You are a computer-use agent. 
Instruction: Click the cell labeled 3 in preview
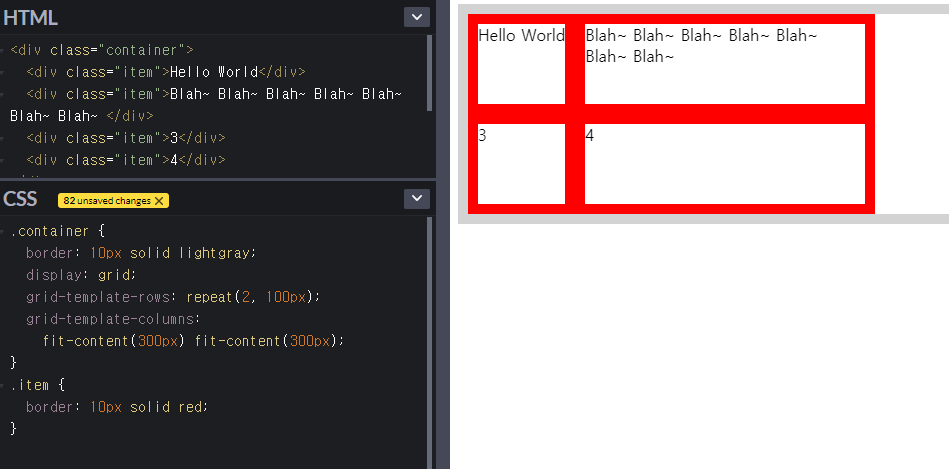pyautogui.click(x=521, y=164)
